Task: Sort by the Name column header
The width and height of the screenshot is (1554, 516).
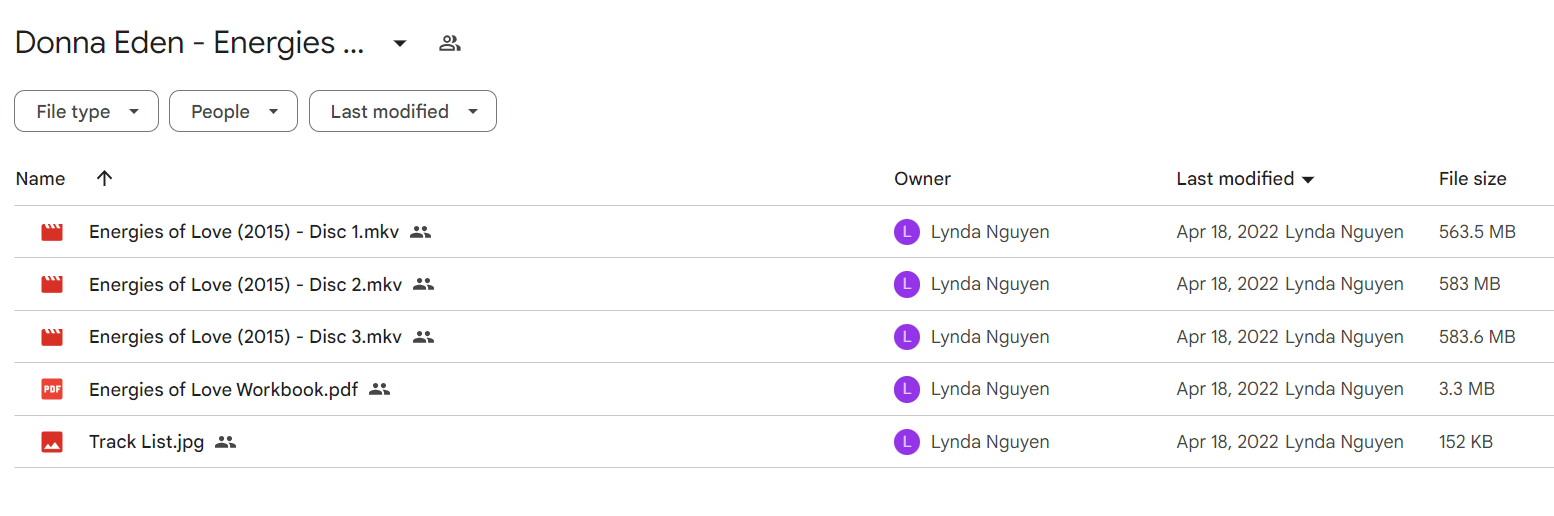Action: point(41,179)
